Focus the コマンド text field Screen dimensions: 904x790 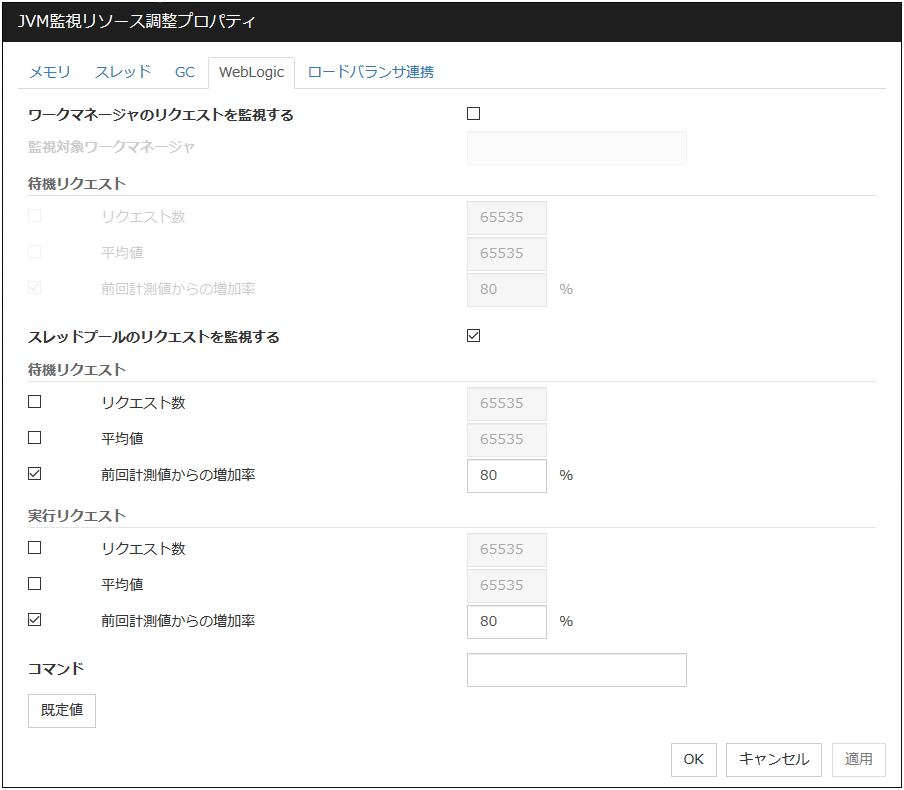[576, 670]
